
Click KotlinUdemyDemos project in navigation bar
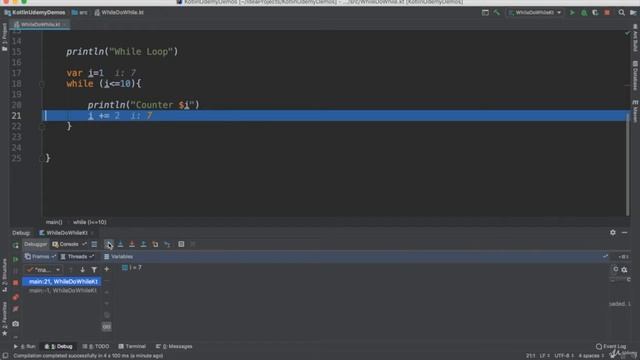(x=35, y=13)
